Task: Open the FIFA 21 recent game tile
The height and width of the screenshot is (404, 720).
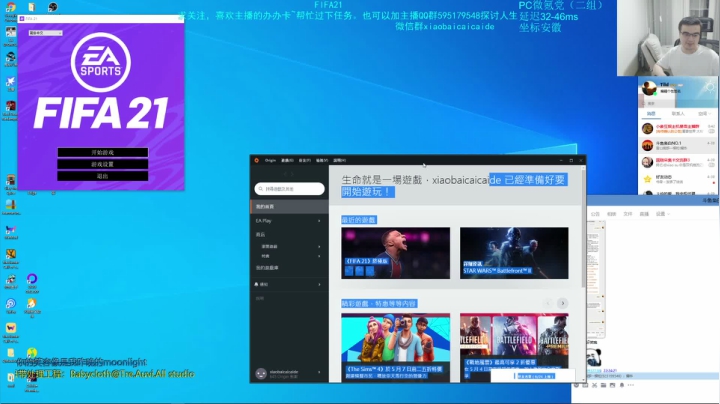Action: coord(395,253)
